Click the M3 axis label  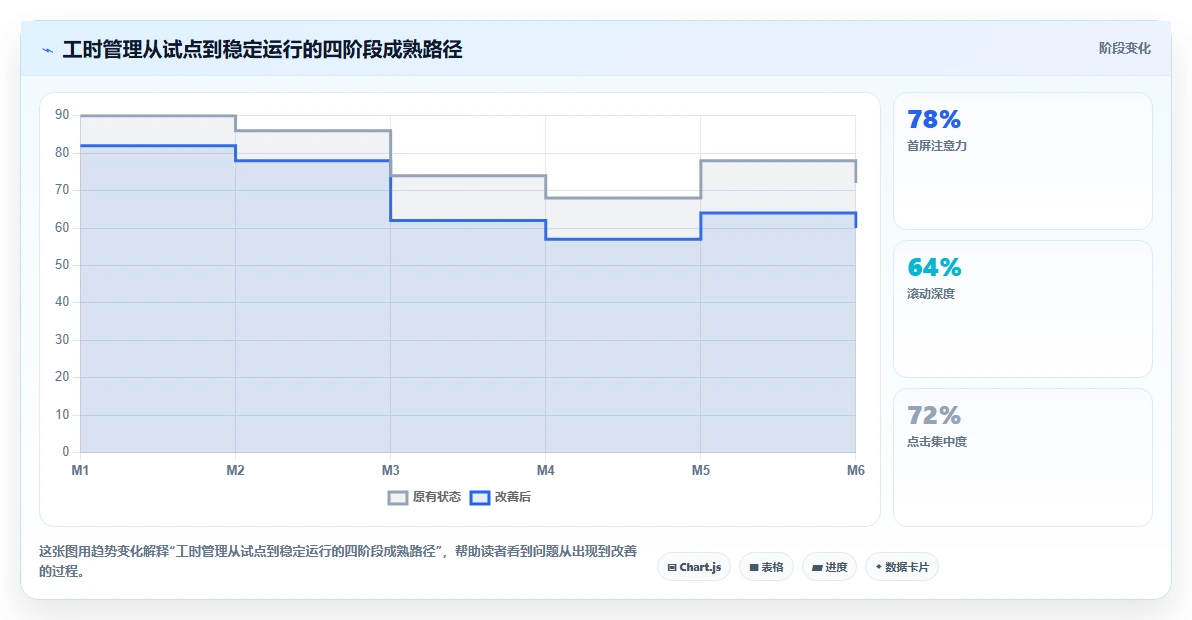tap(391, 470)
